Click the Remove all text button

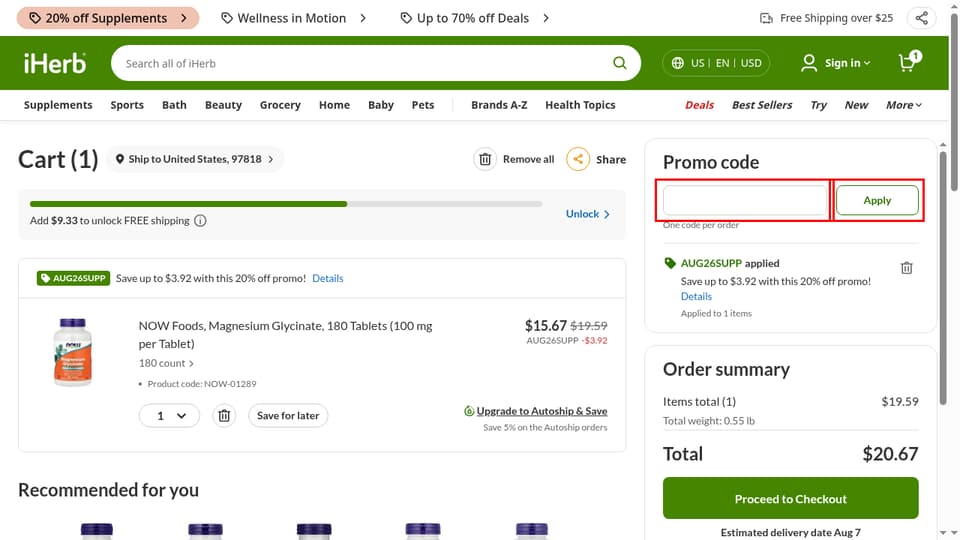528,159
